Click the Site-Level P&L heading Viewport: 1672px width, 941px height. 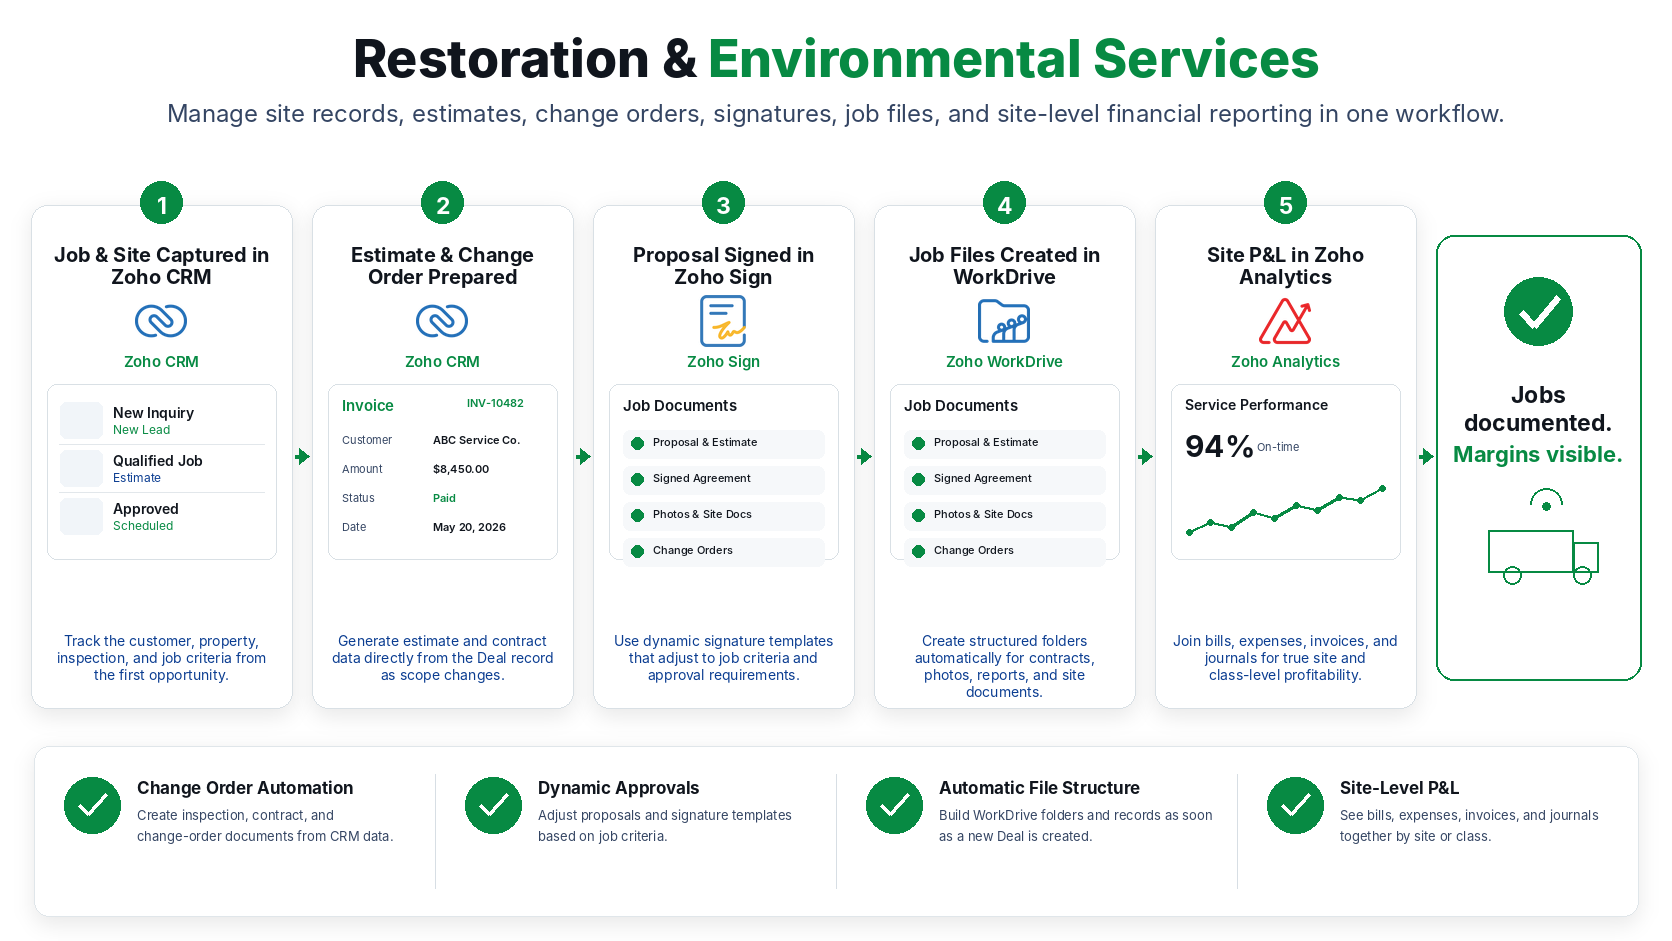(x=1399, y=788)
